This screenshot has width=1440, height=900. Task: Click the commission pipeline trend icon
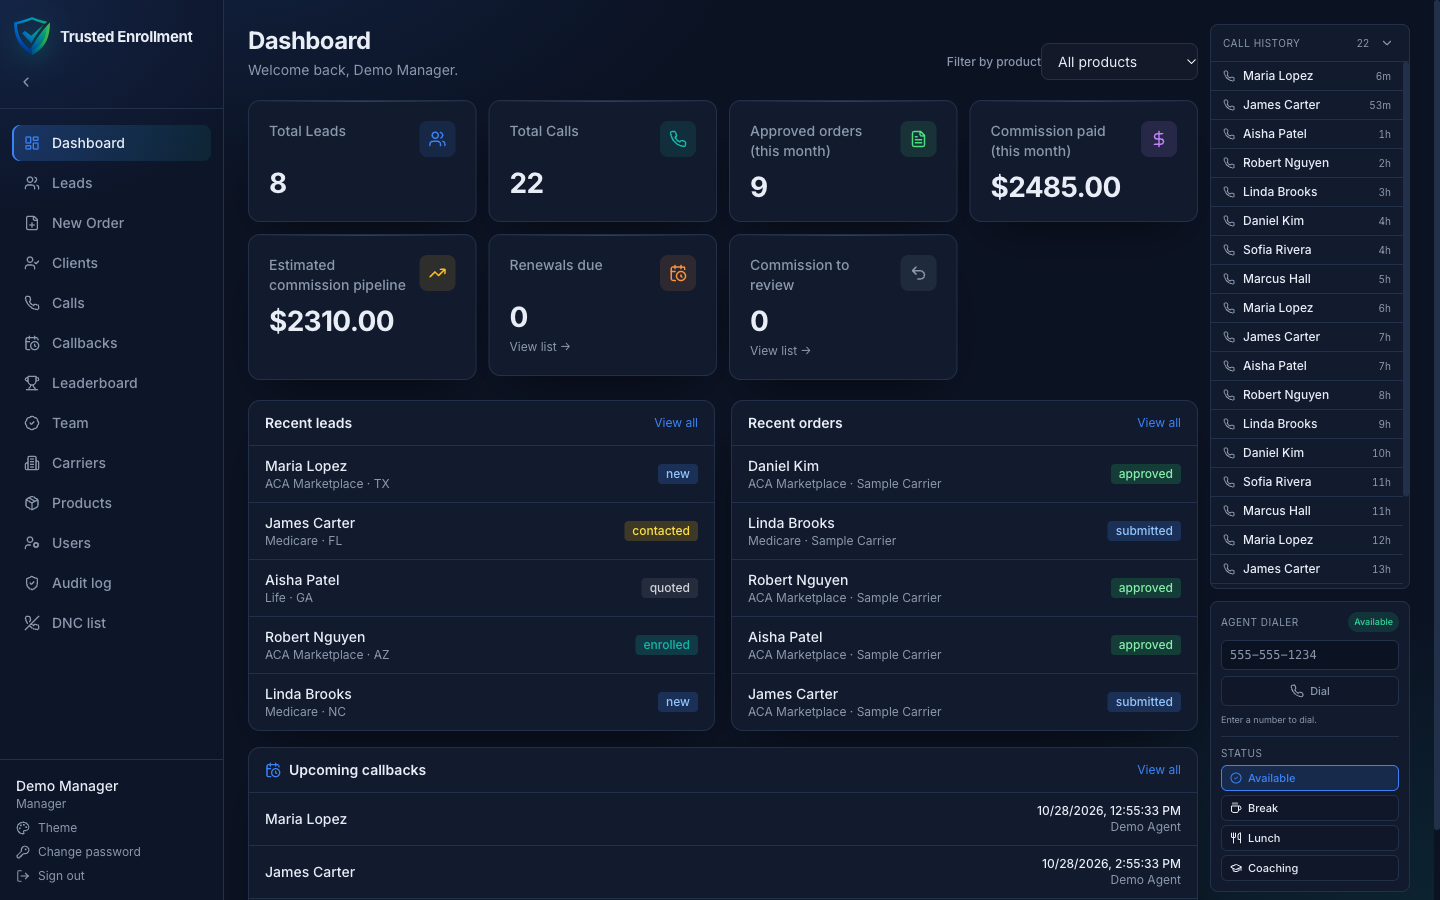click(437, 273)
